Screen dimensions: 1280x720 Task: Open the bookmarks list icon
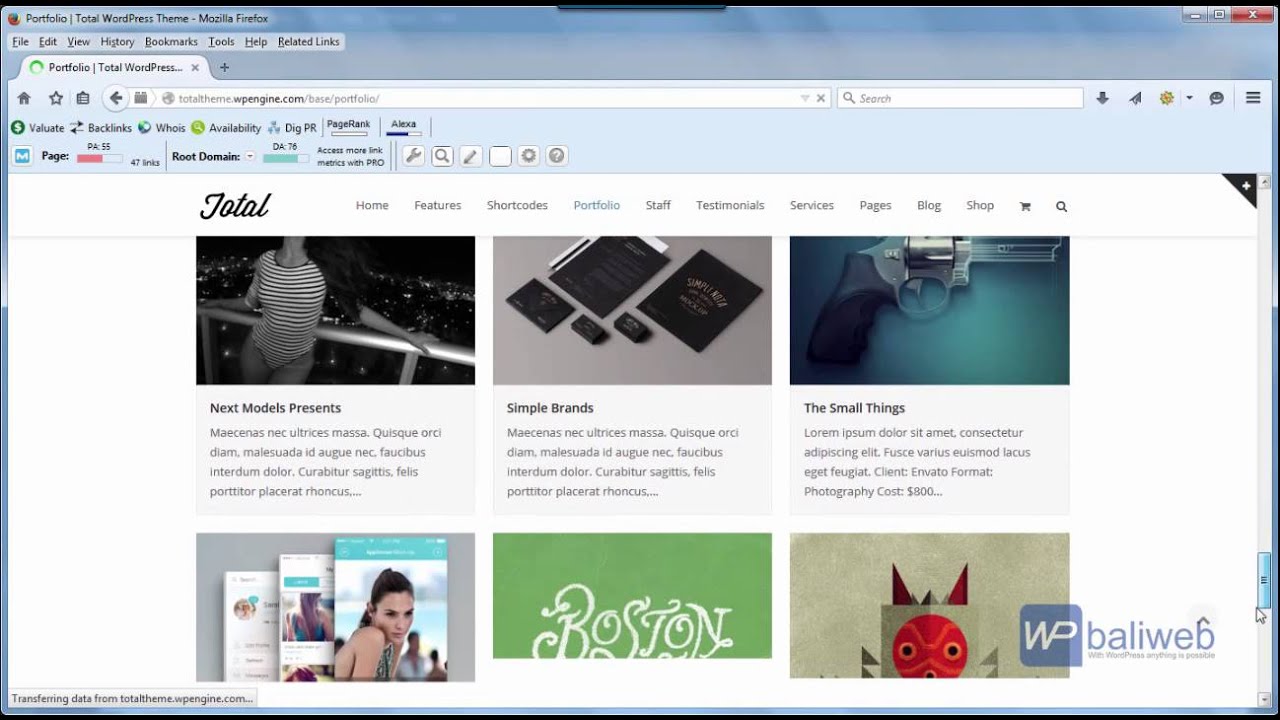[x=83, y=98]
